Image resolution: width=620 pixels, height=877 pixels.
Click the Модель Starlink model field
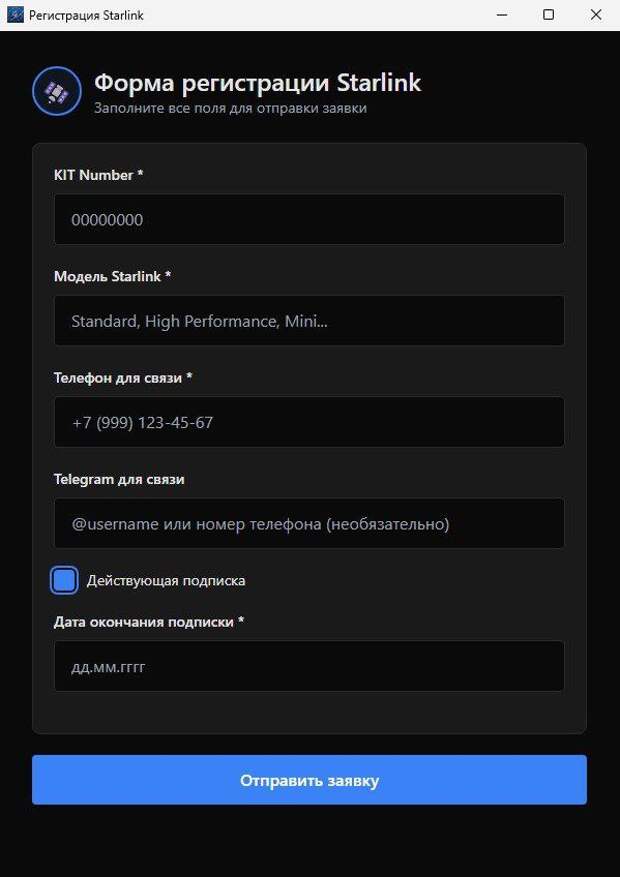[x=308, y=321]
